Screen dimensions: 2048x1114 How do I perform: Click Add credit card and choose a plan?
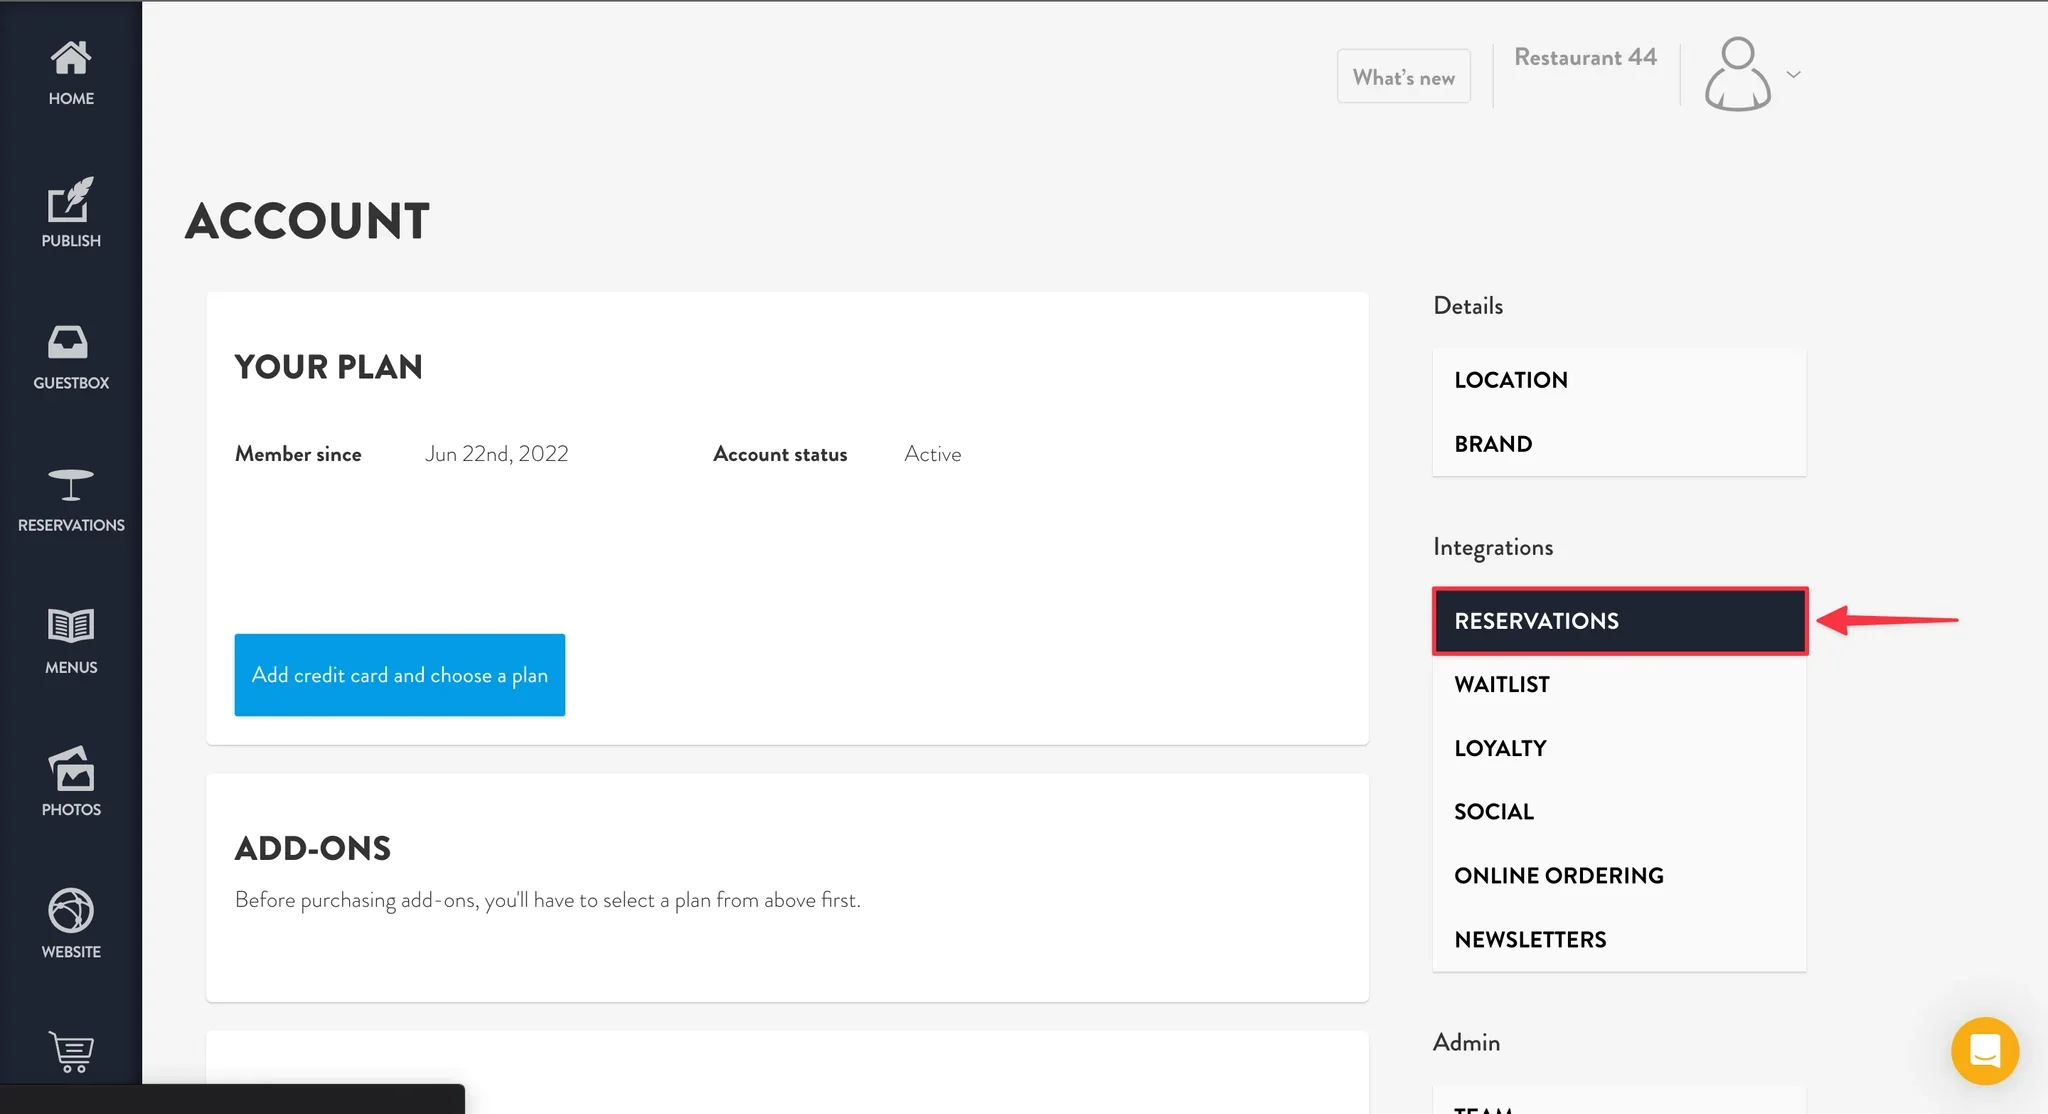400,675
